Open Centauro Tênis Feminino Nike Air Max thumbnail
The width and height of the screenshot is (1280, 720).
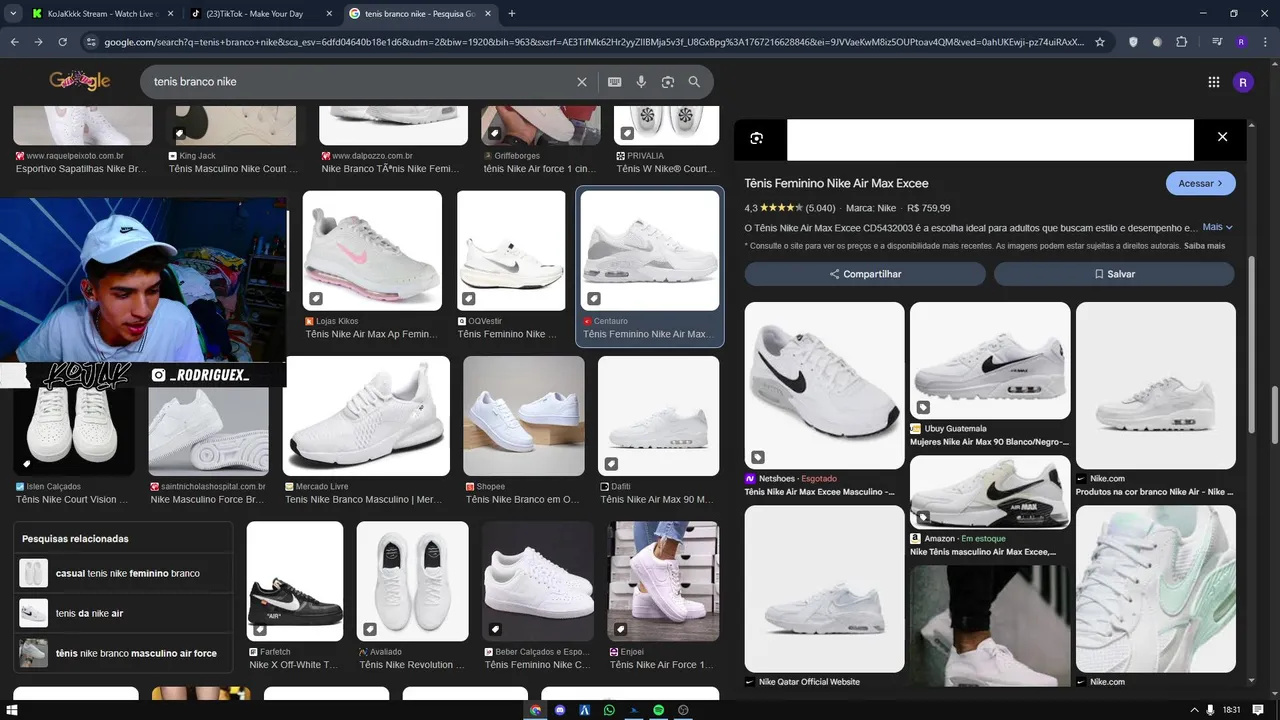pyautogui.click(x=650, y=251)
